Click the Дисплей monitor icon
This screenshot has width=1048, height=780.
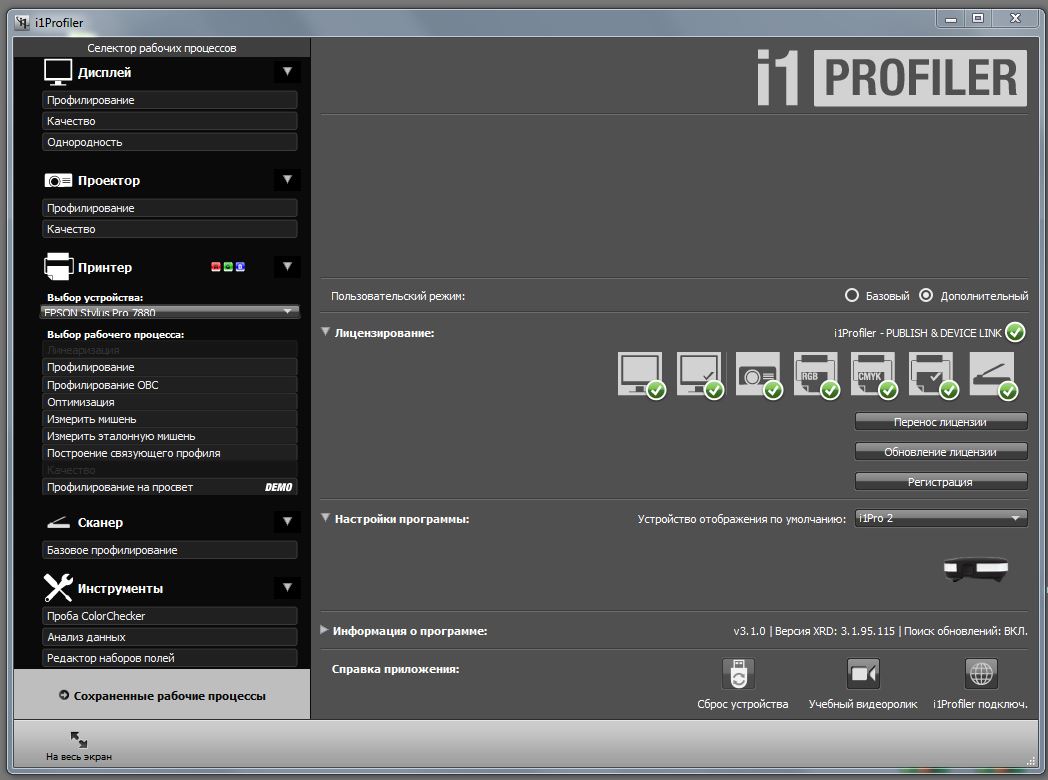click(x=57, y=72)
